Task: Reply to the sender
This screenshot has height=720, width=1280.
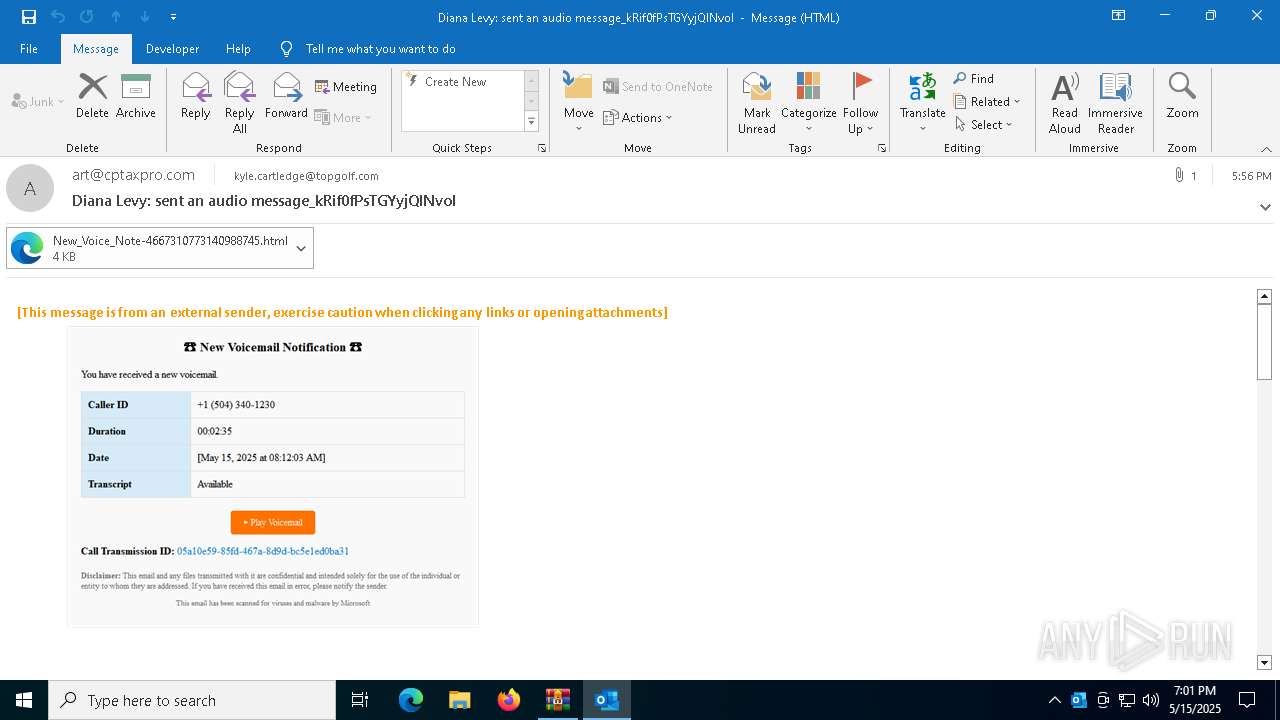Action: pos(196,96)
